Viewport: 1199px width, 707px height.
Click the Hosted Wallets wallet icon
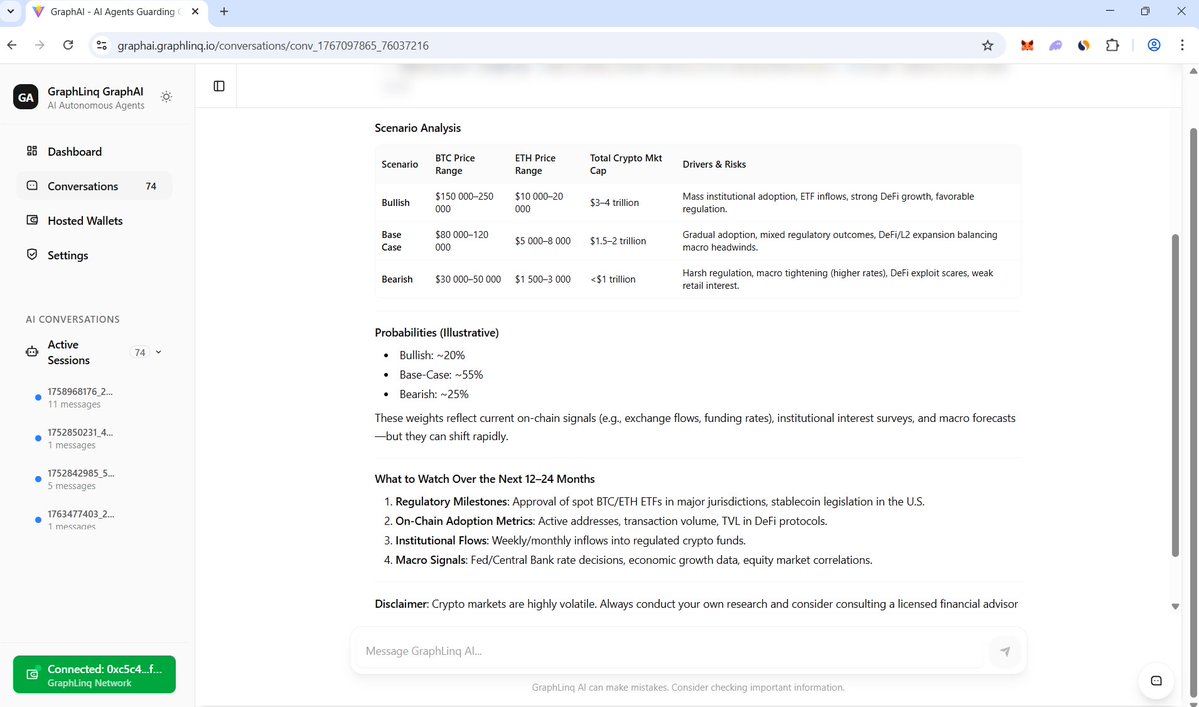31,219
